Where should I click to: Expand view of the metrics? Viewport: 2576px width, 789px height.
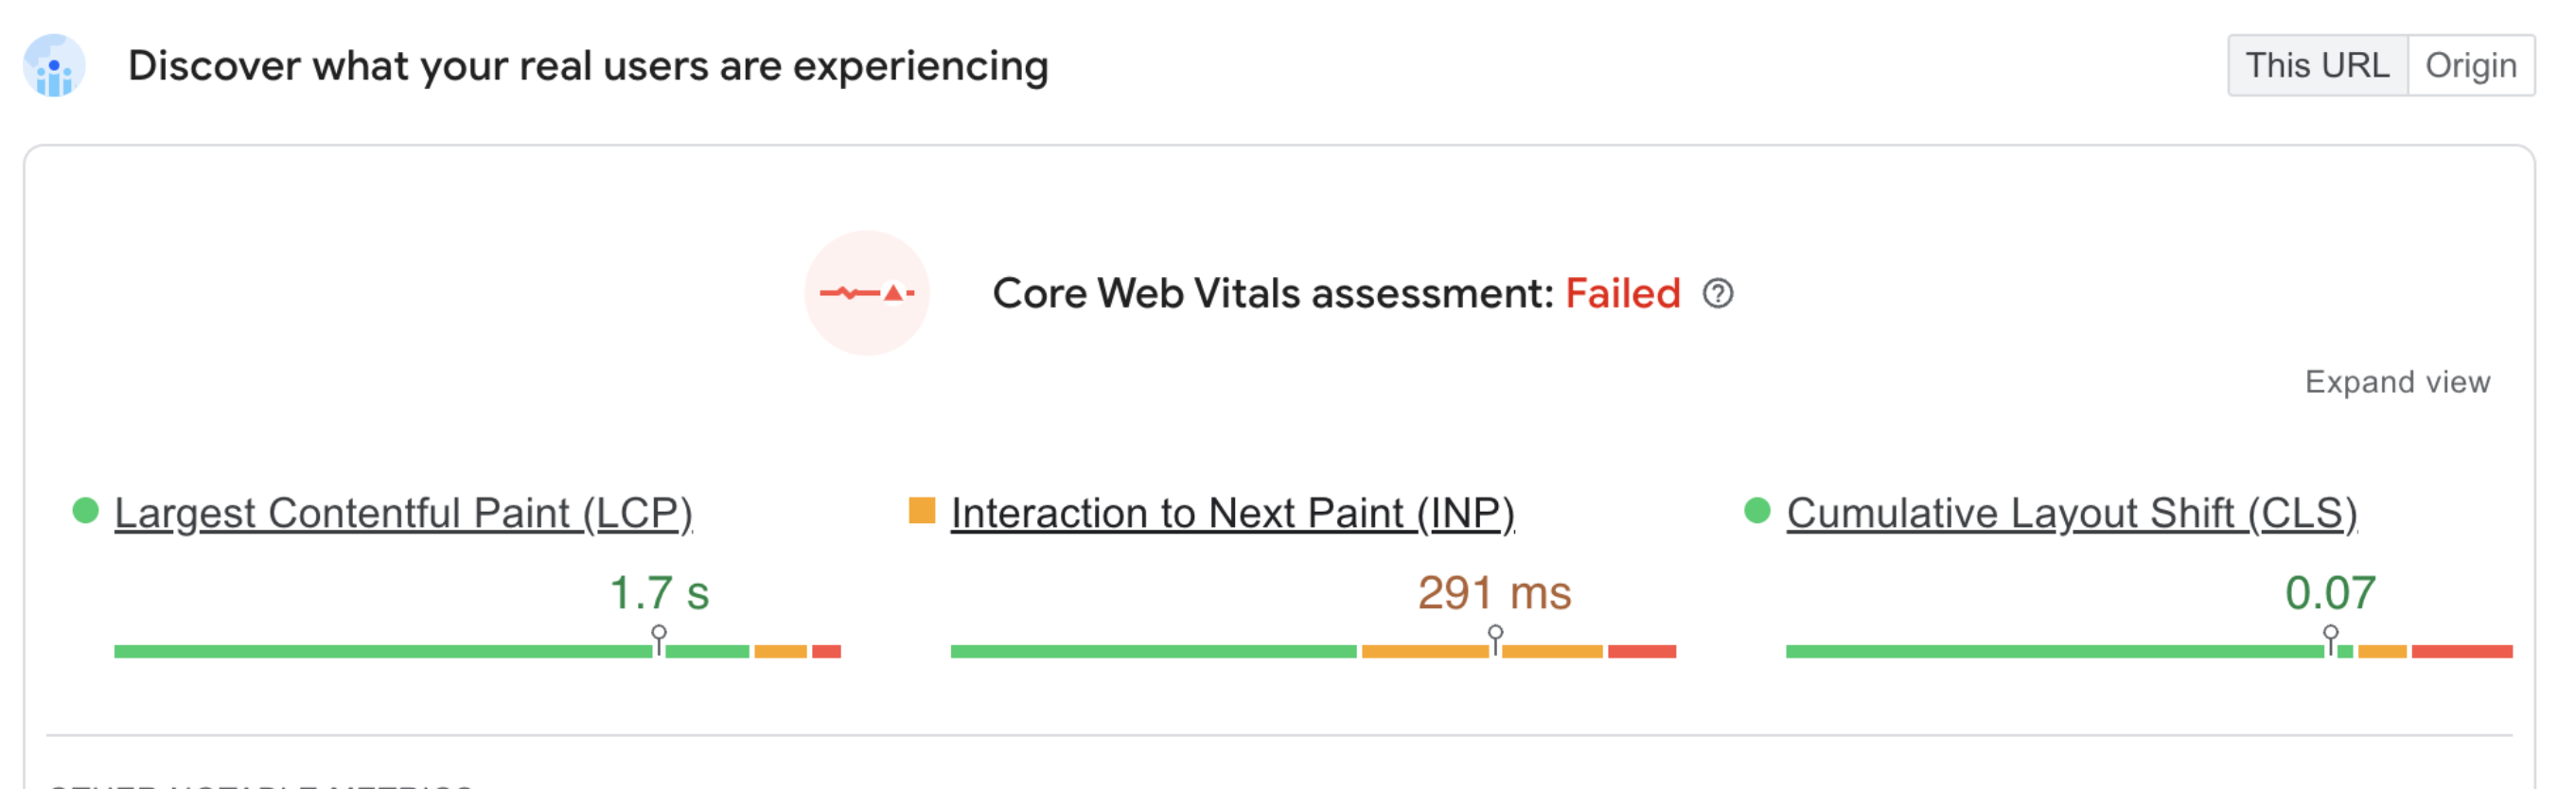2396,382
